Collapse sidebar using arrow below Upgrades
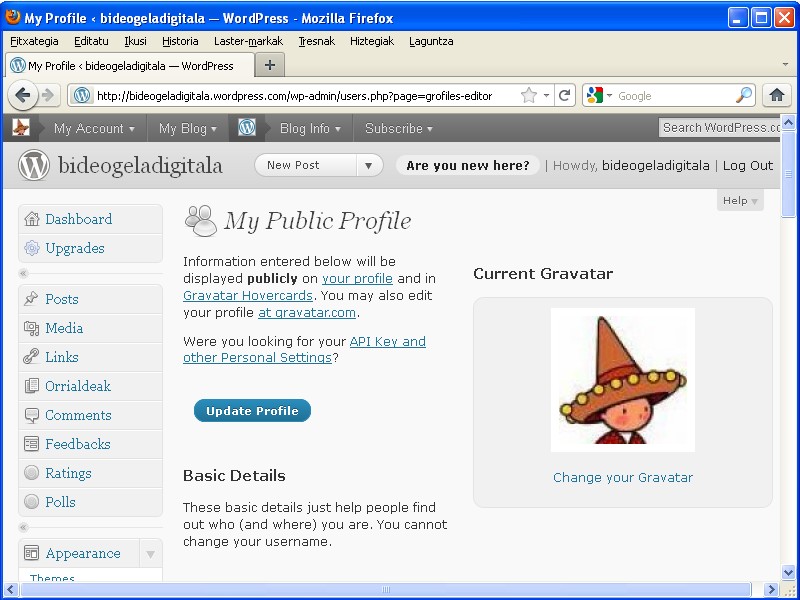This screenshot has width=800, height=600. 23,273
